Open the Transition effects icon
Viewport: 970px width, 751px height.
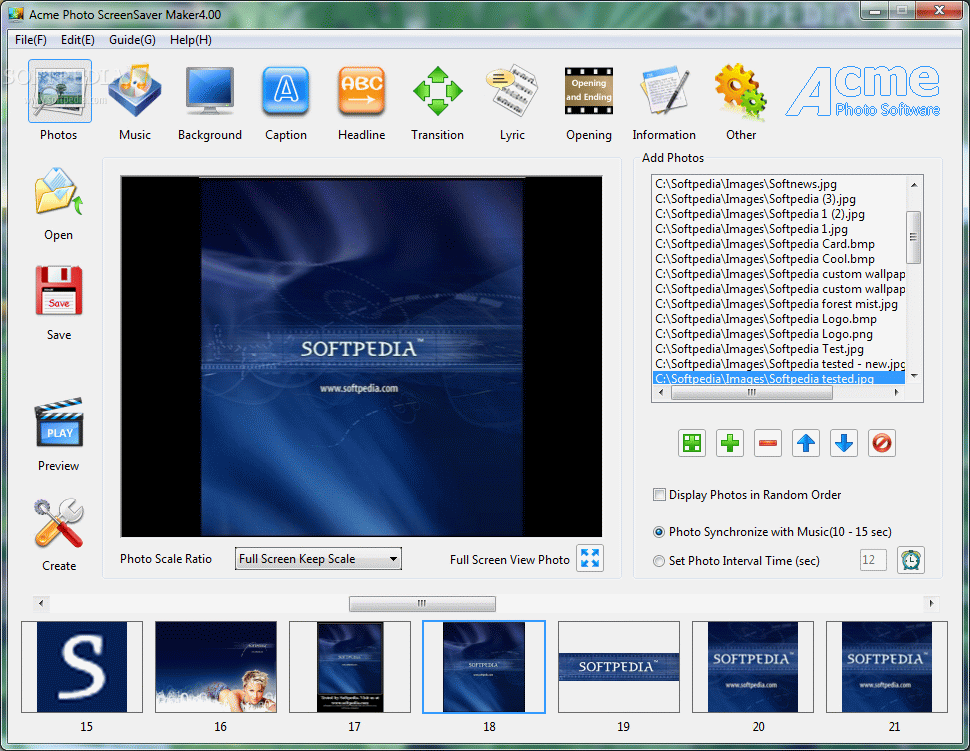437,91
